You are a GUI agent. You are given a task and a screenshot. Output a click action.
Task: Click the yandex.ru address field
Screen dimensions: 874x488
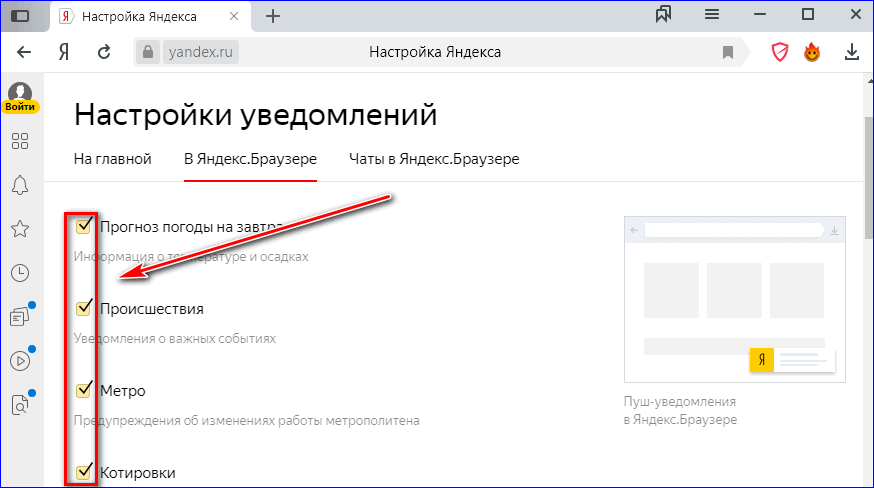[201, 52]
